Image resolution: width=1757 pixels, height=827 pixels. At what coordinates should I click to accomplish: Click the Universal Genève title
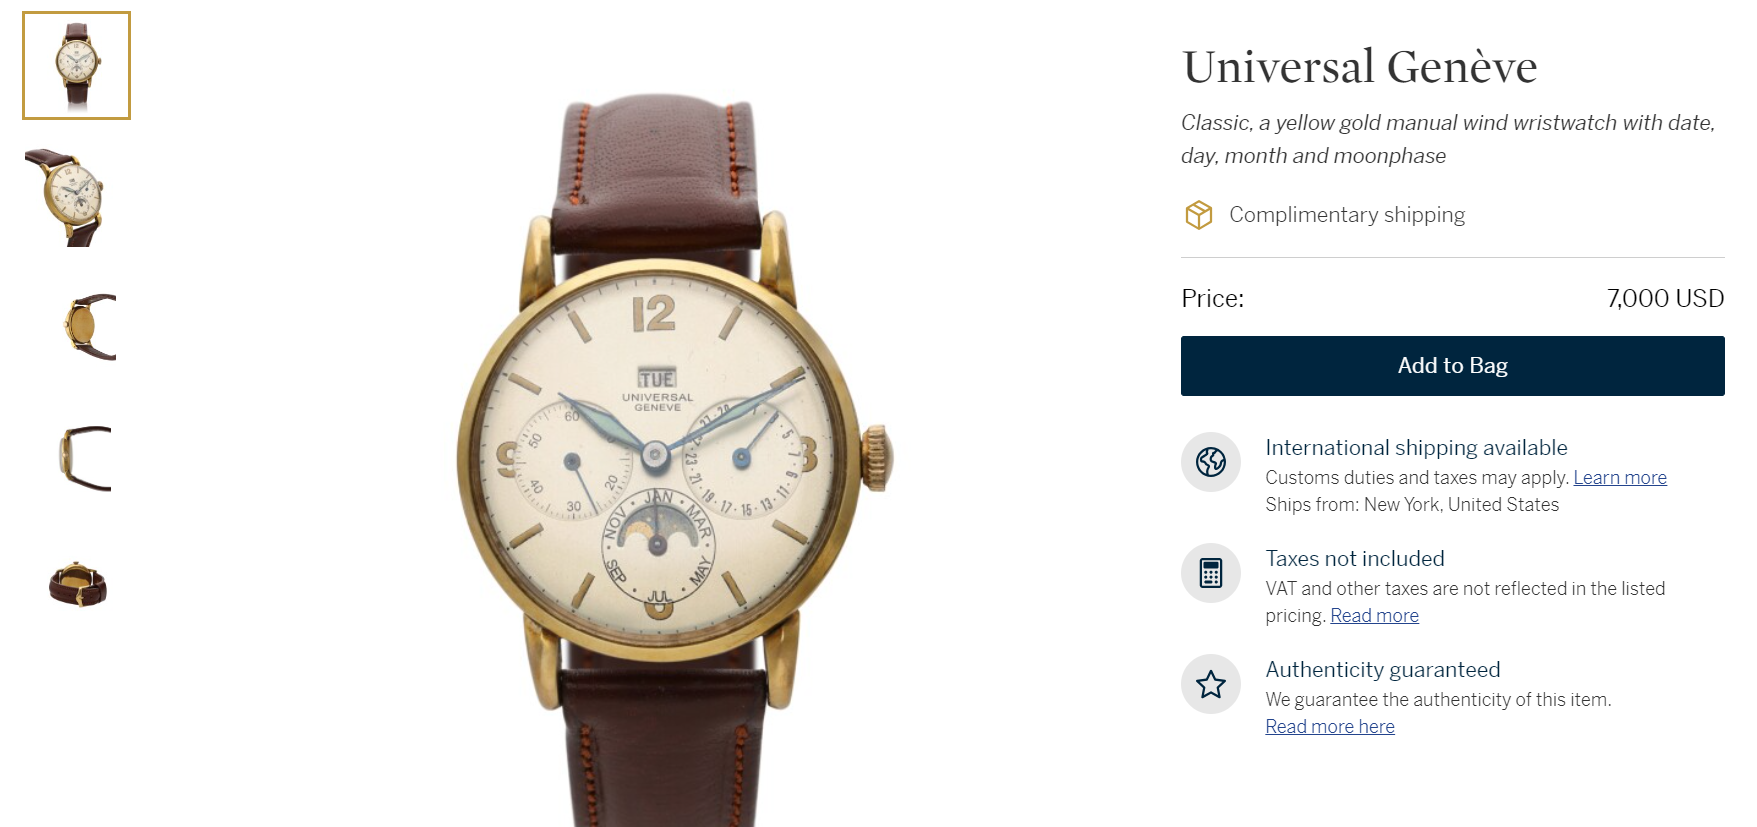(1359, 67)
